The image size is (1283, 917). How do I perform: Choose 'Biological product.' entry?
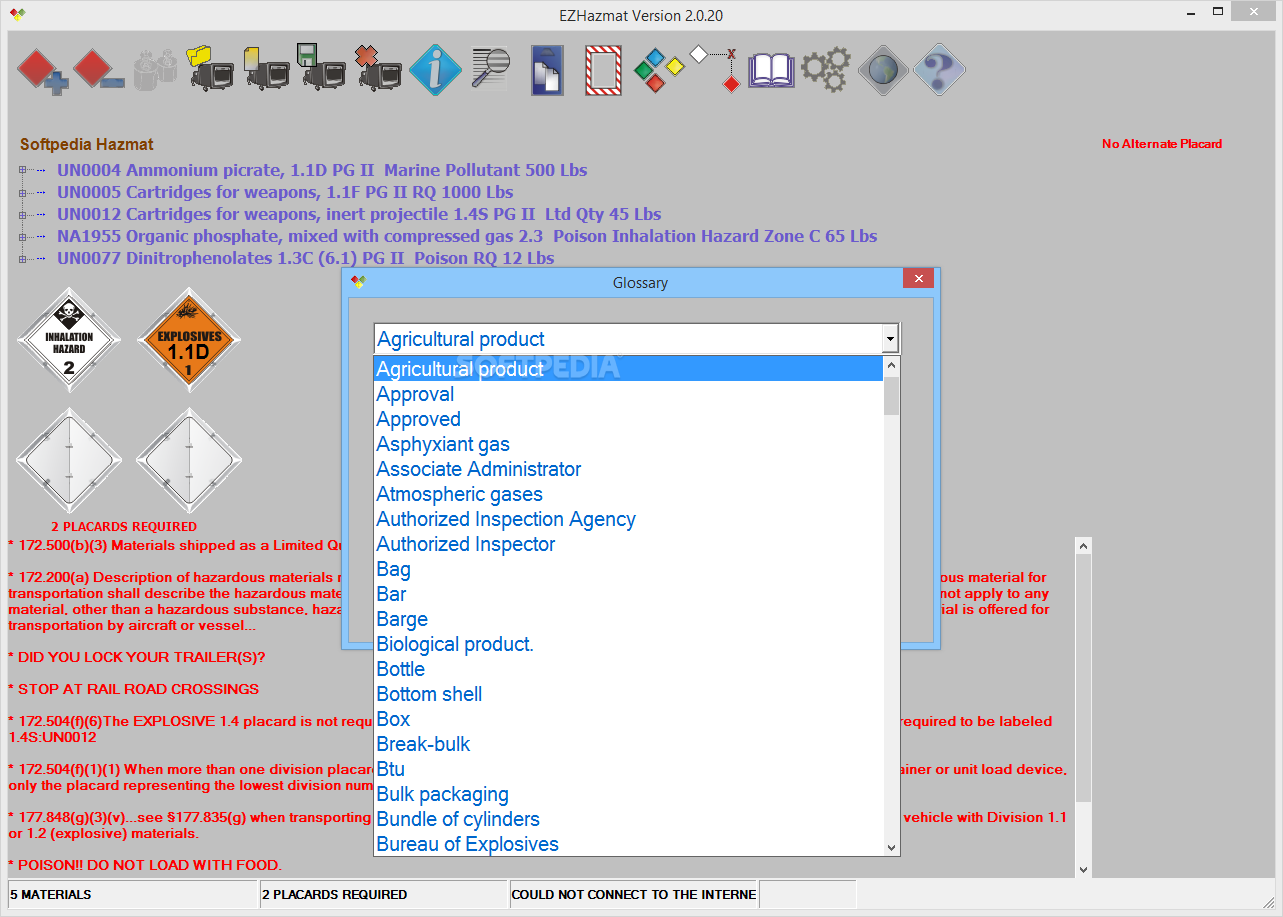click(628, 644)
